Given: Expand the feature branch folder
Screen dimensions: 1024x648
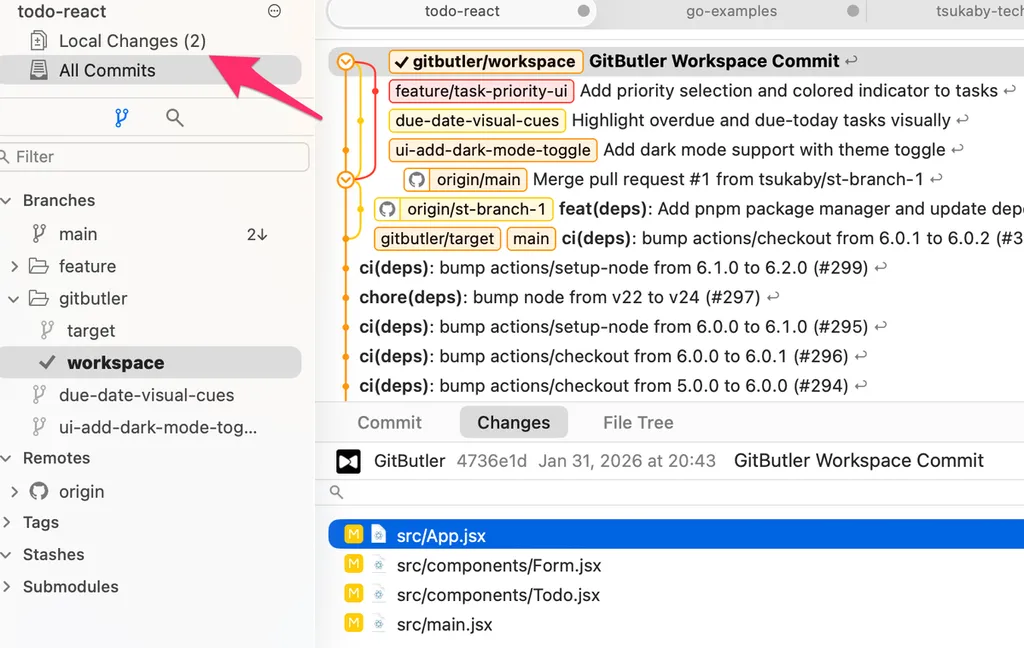Looking at the screenshot, I should tap(14, 267).
